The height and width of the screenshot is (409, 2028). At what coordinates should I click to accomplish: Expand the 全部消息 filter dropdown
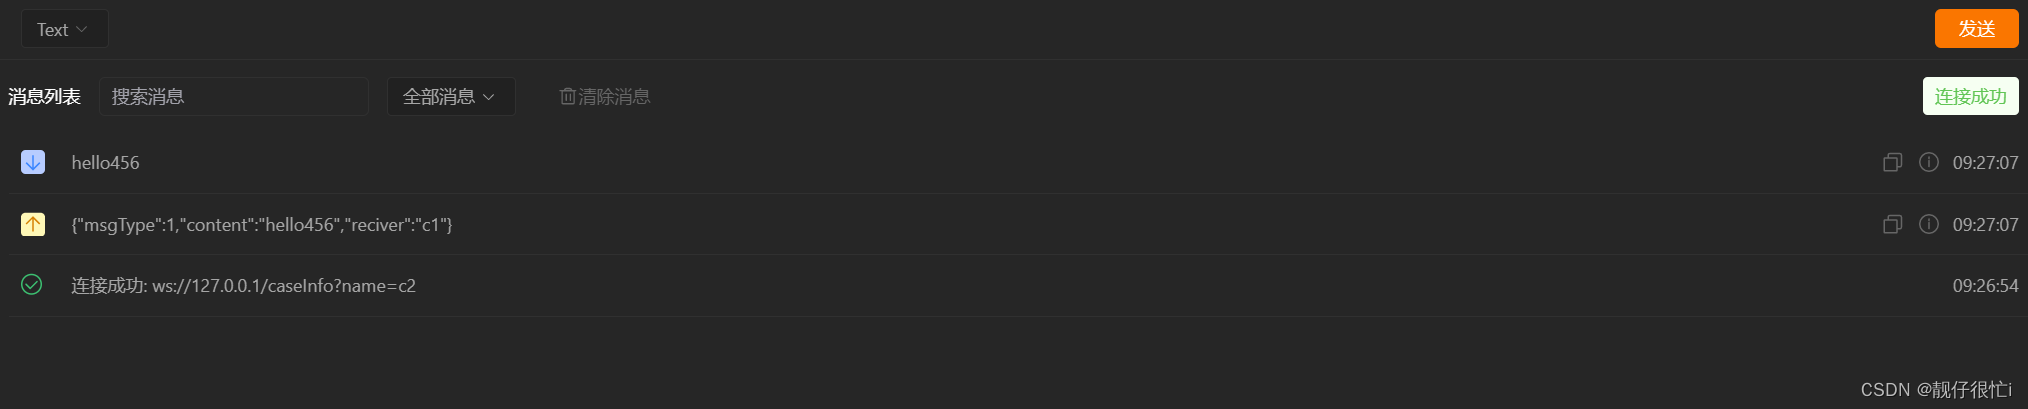point(451,96)
